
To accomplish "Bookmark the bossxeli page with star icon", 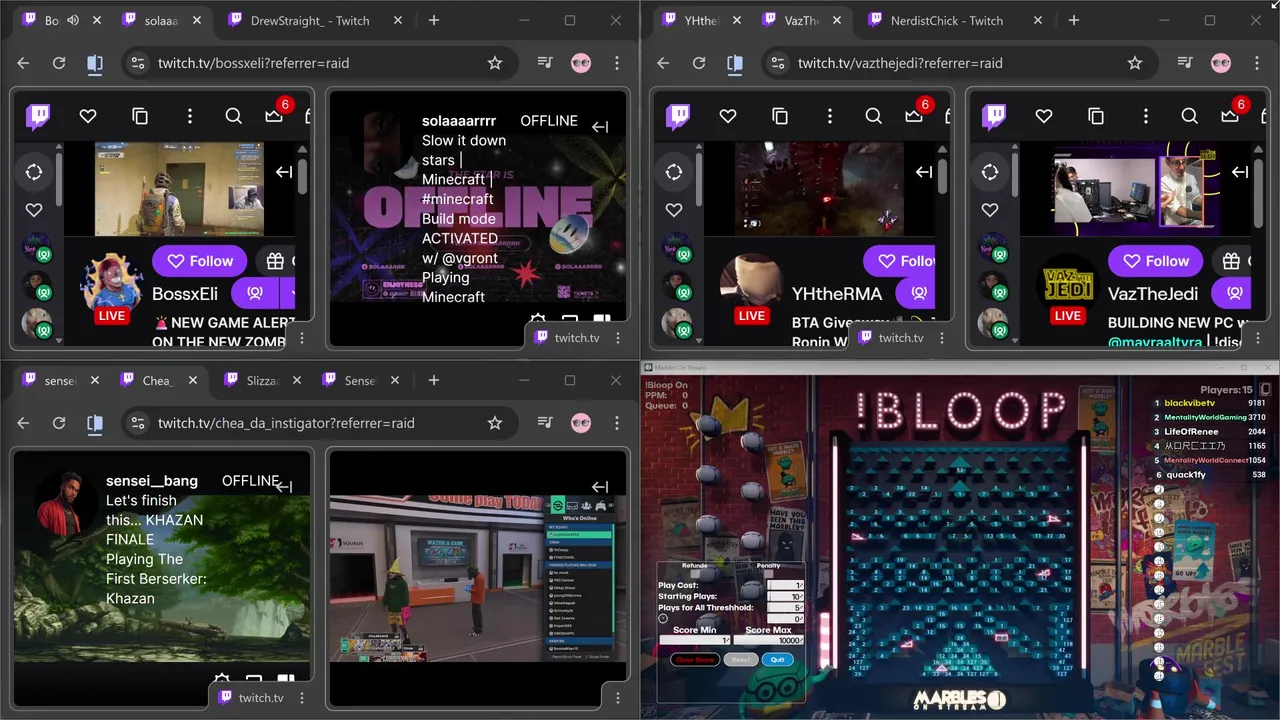I will coord(495,63).
